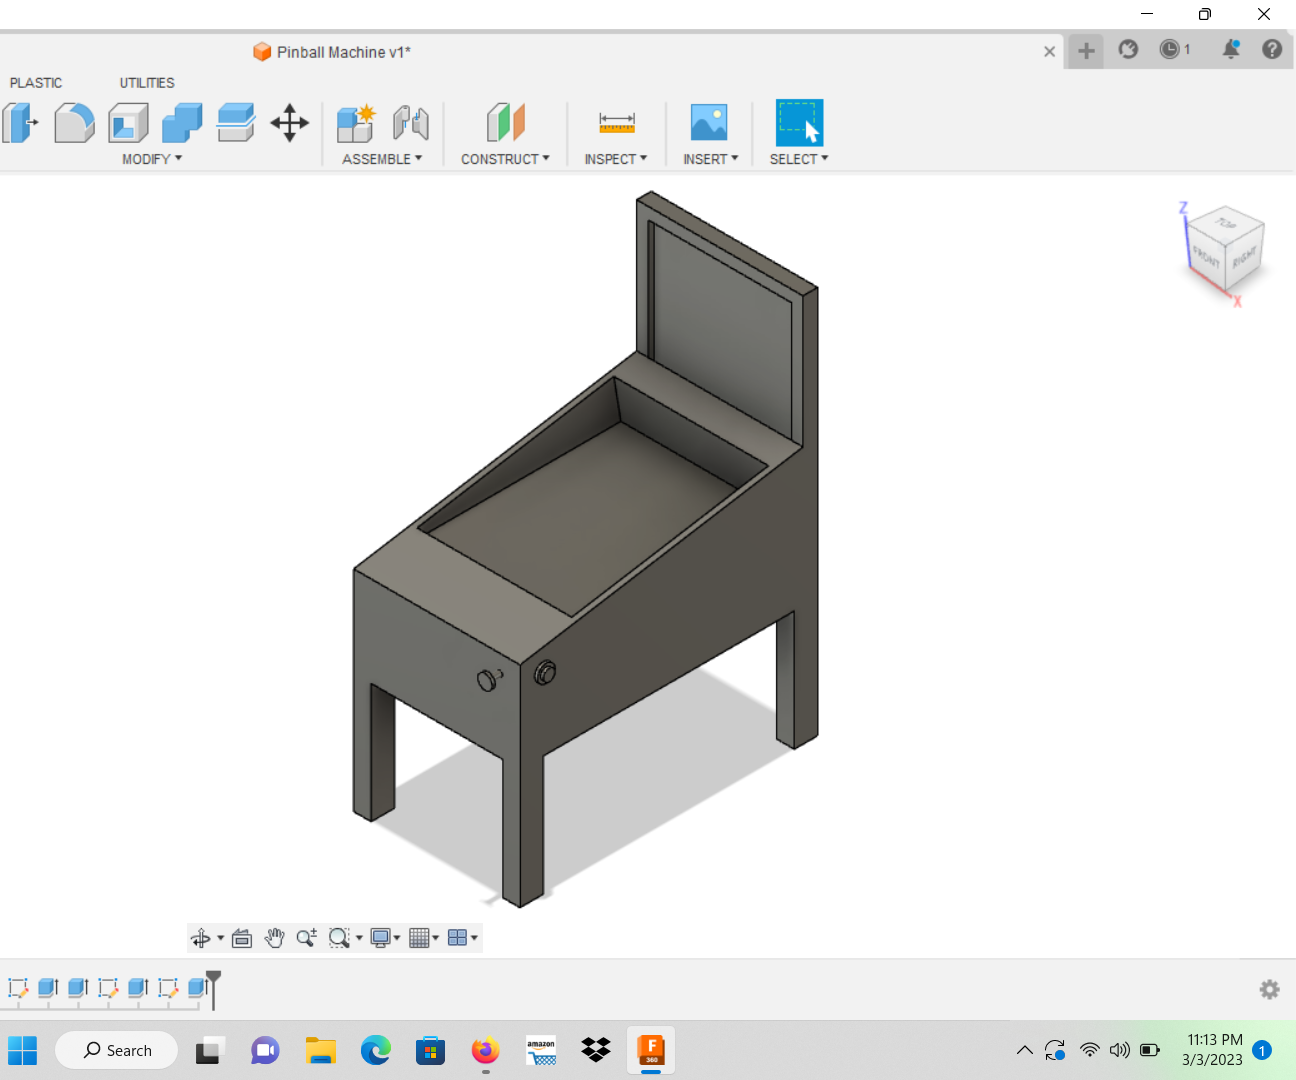Activate the Move/Copy arrows tool

pos(289,124)
